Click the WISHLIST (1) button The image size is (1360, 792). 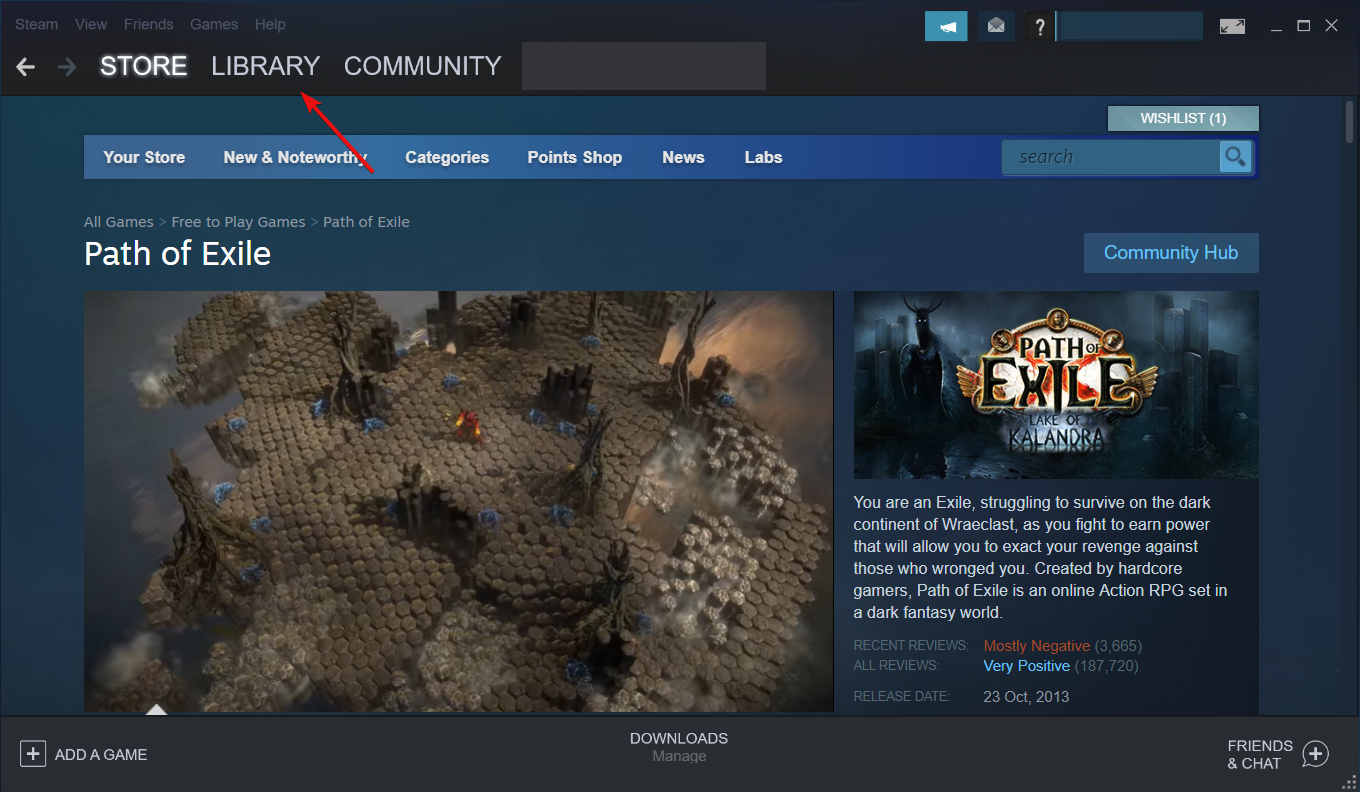tap(1183, 118)
